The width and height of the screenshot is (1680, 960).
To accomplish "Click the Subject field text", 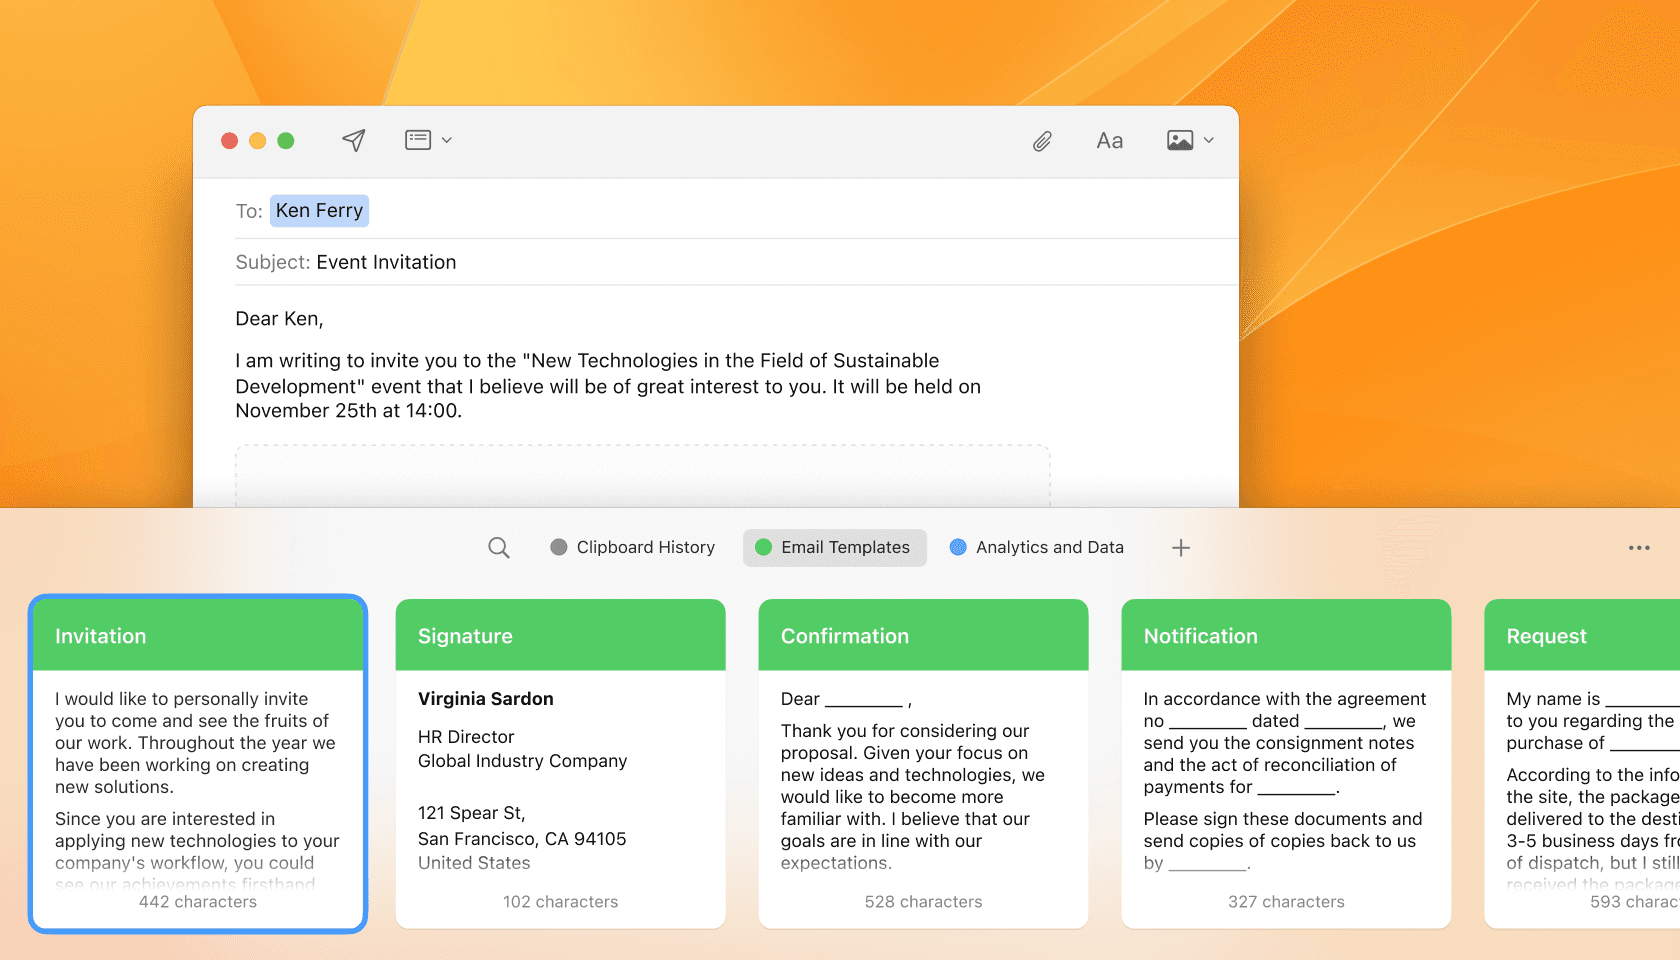I will [x=386, y=262].
